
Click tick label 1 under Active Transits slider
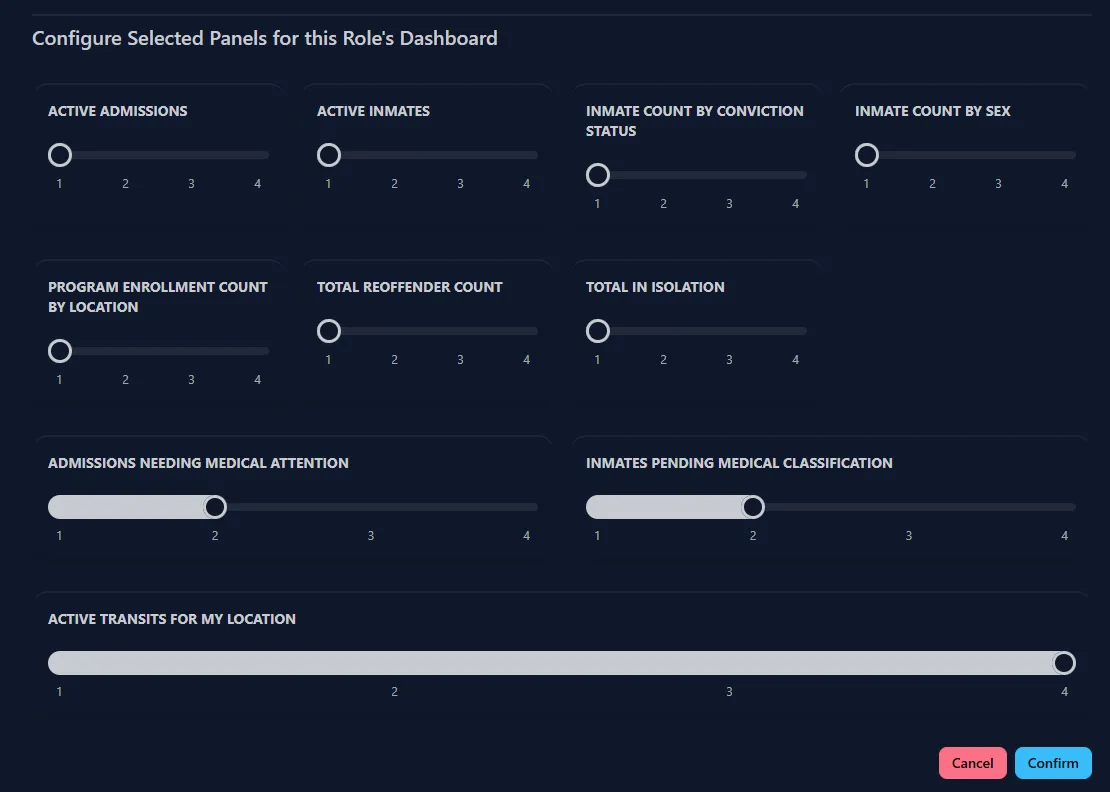point(60,692)
